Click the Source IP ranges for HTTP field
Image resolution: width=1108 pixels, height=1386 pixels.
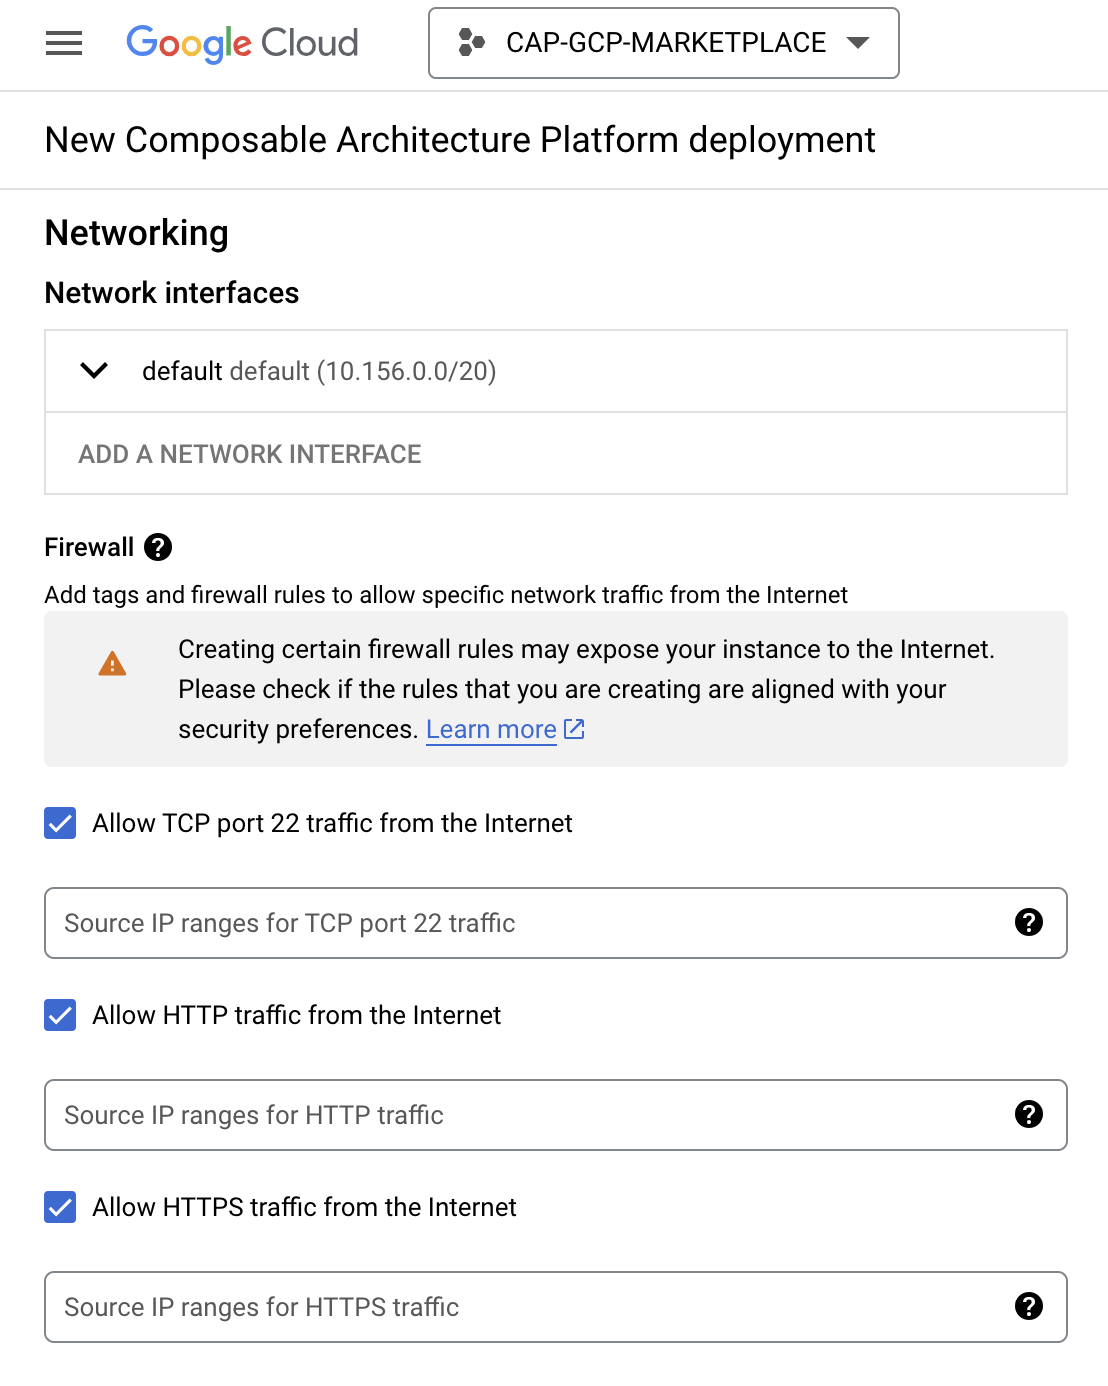(520, 1115)
